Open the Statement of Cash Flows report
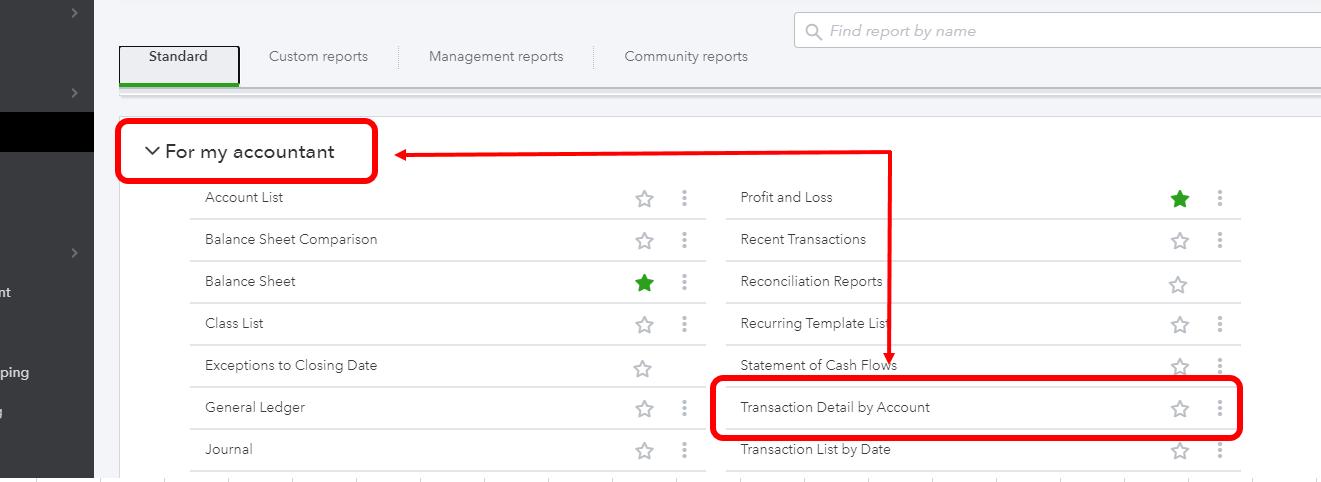The width and height of the screenshot is (1321, 482). [818, 365]
